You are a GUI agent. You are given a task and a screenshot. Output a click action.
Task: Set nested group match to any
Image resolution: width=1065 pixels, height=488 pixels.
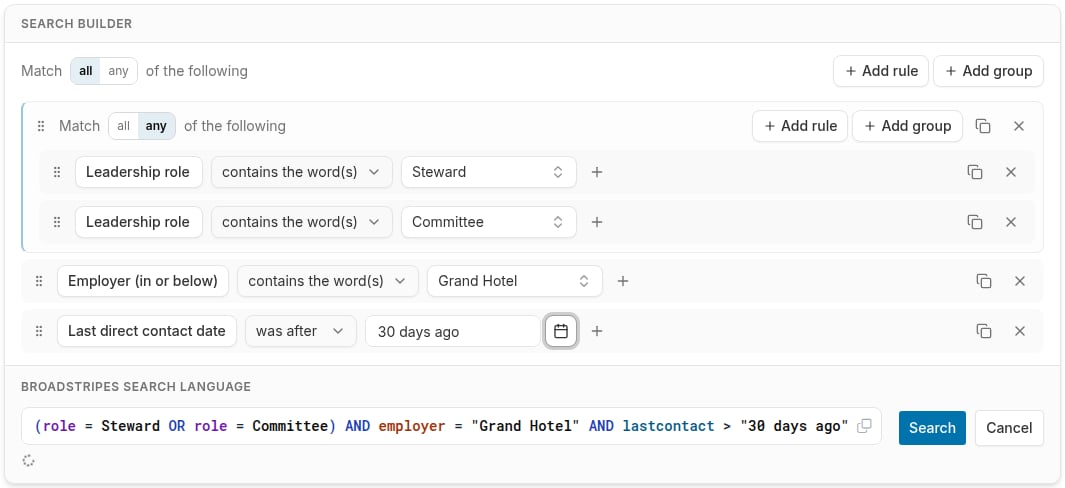click(156, 126)
